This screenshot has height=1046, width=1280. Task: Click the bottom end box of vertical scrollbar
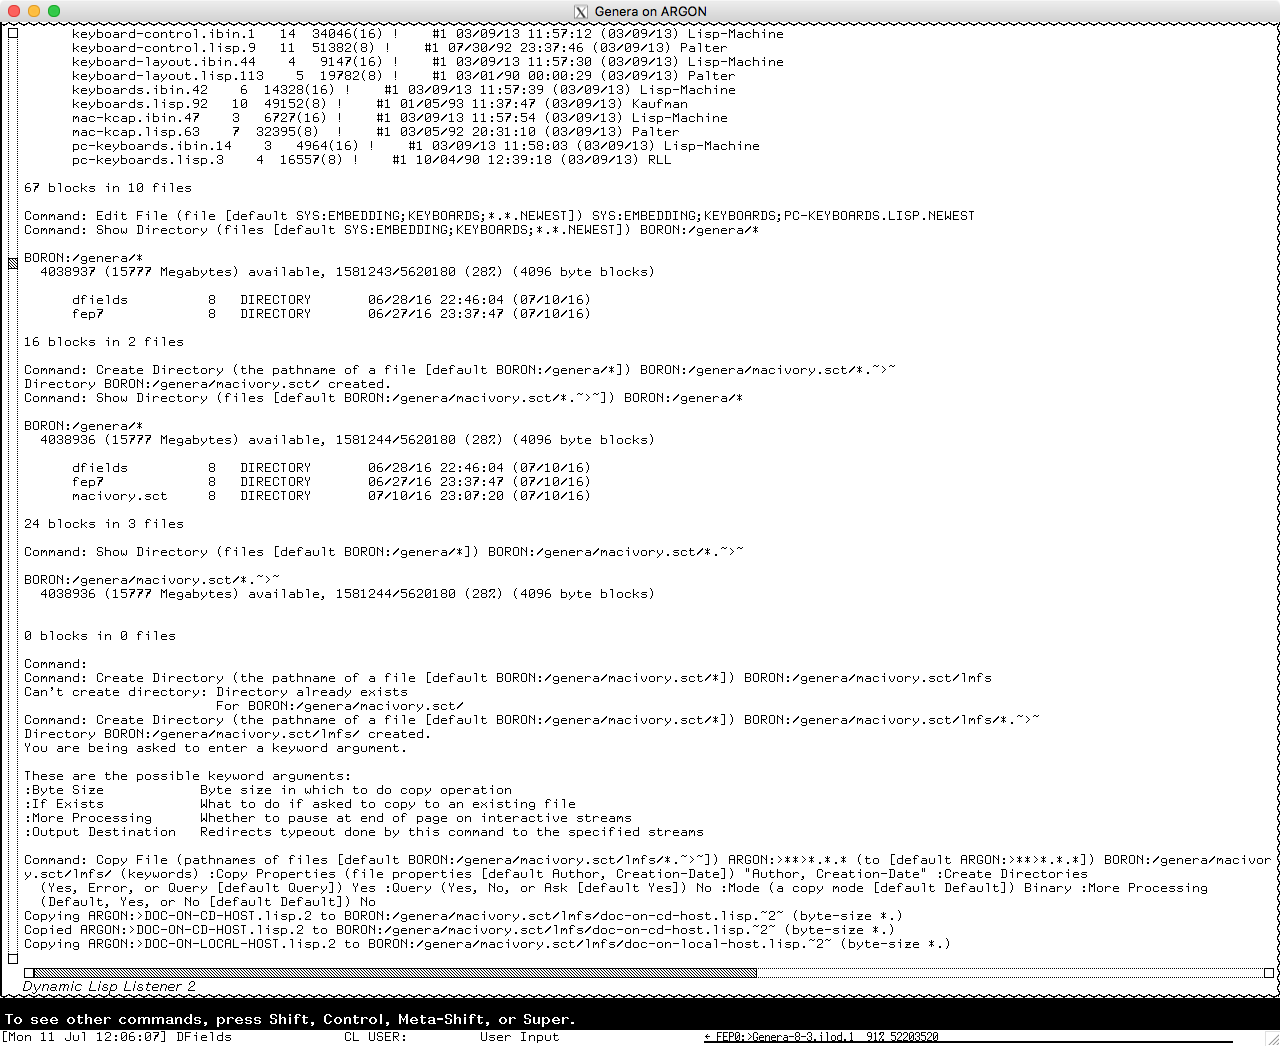pos(13,958)
